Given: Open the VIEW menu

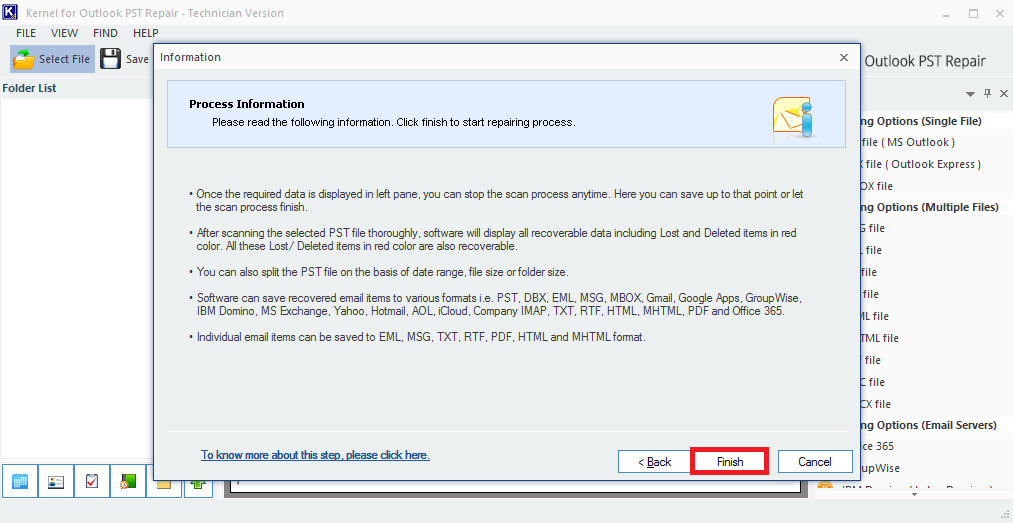Looking at the screenshot, I should coord(65,33).
